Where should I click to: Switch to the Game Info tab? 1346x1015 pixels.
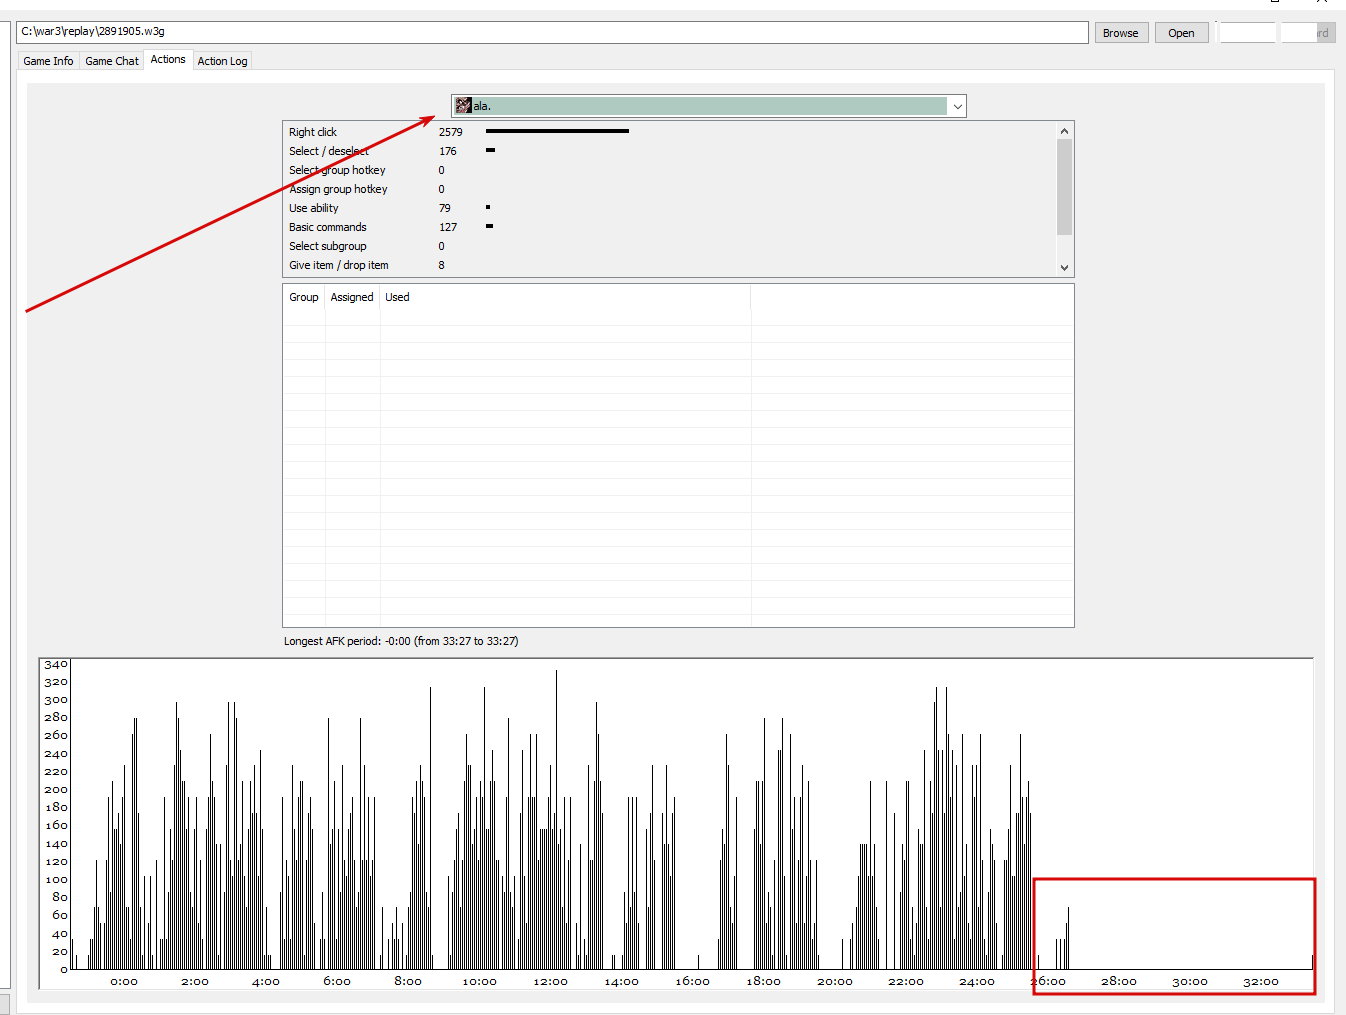click(x=48, y=61)
